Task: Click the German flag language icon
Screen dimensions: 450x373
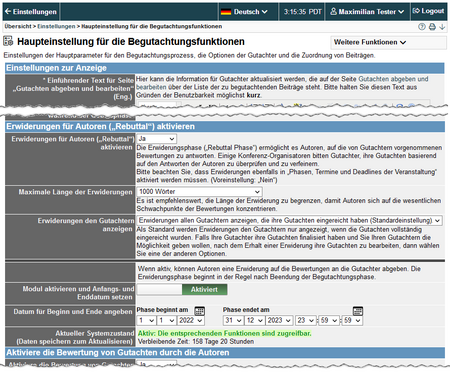Action: 226,12
